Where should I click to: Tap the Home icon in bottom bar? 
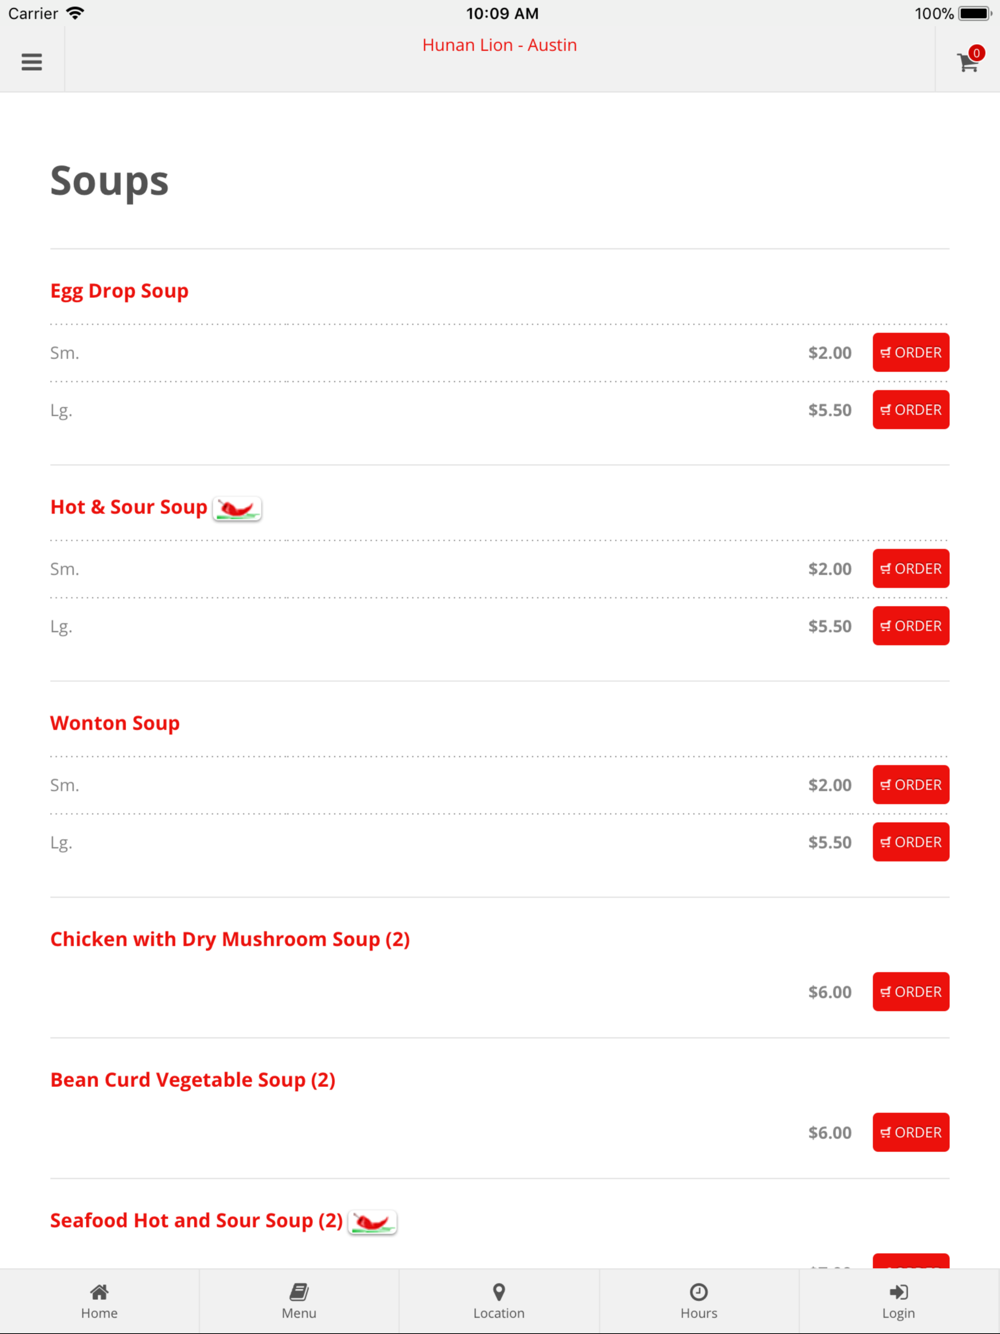tap(99, 1301)
